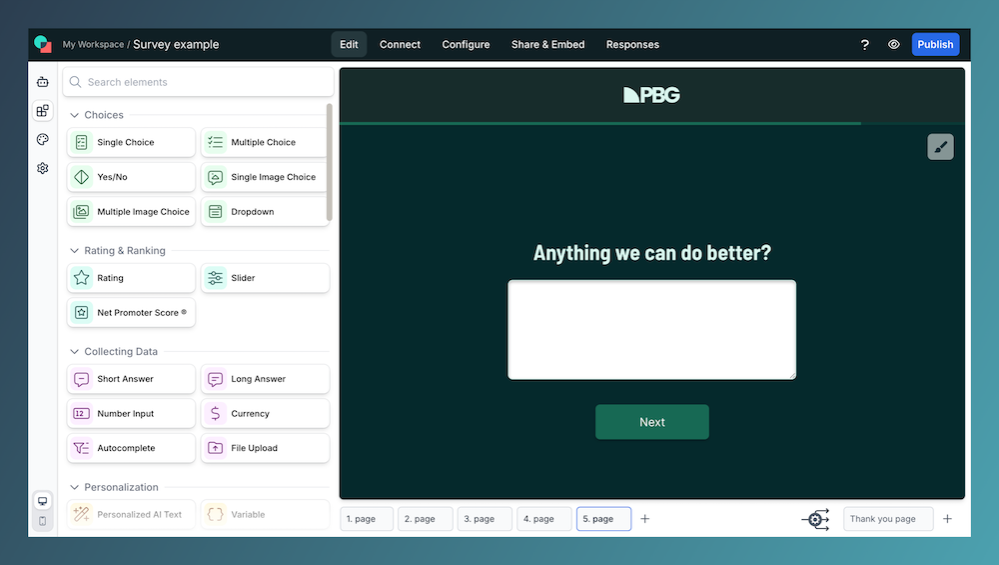Click the paintbrush edit design button

tap(940, 147)
